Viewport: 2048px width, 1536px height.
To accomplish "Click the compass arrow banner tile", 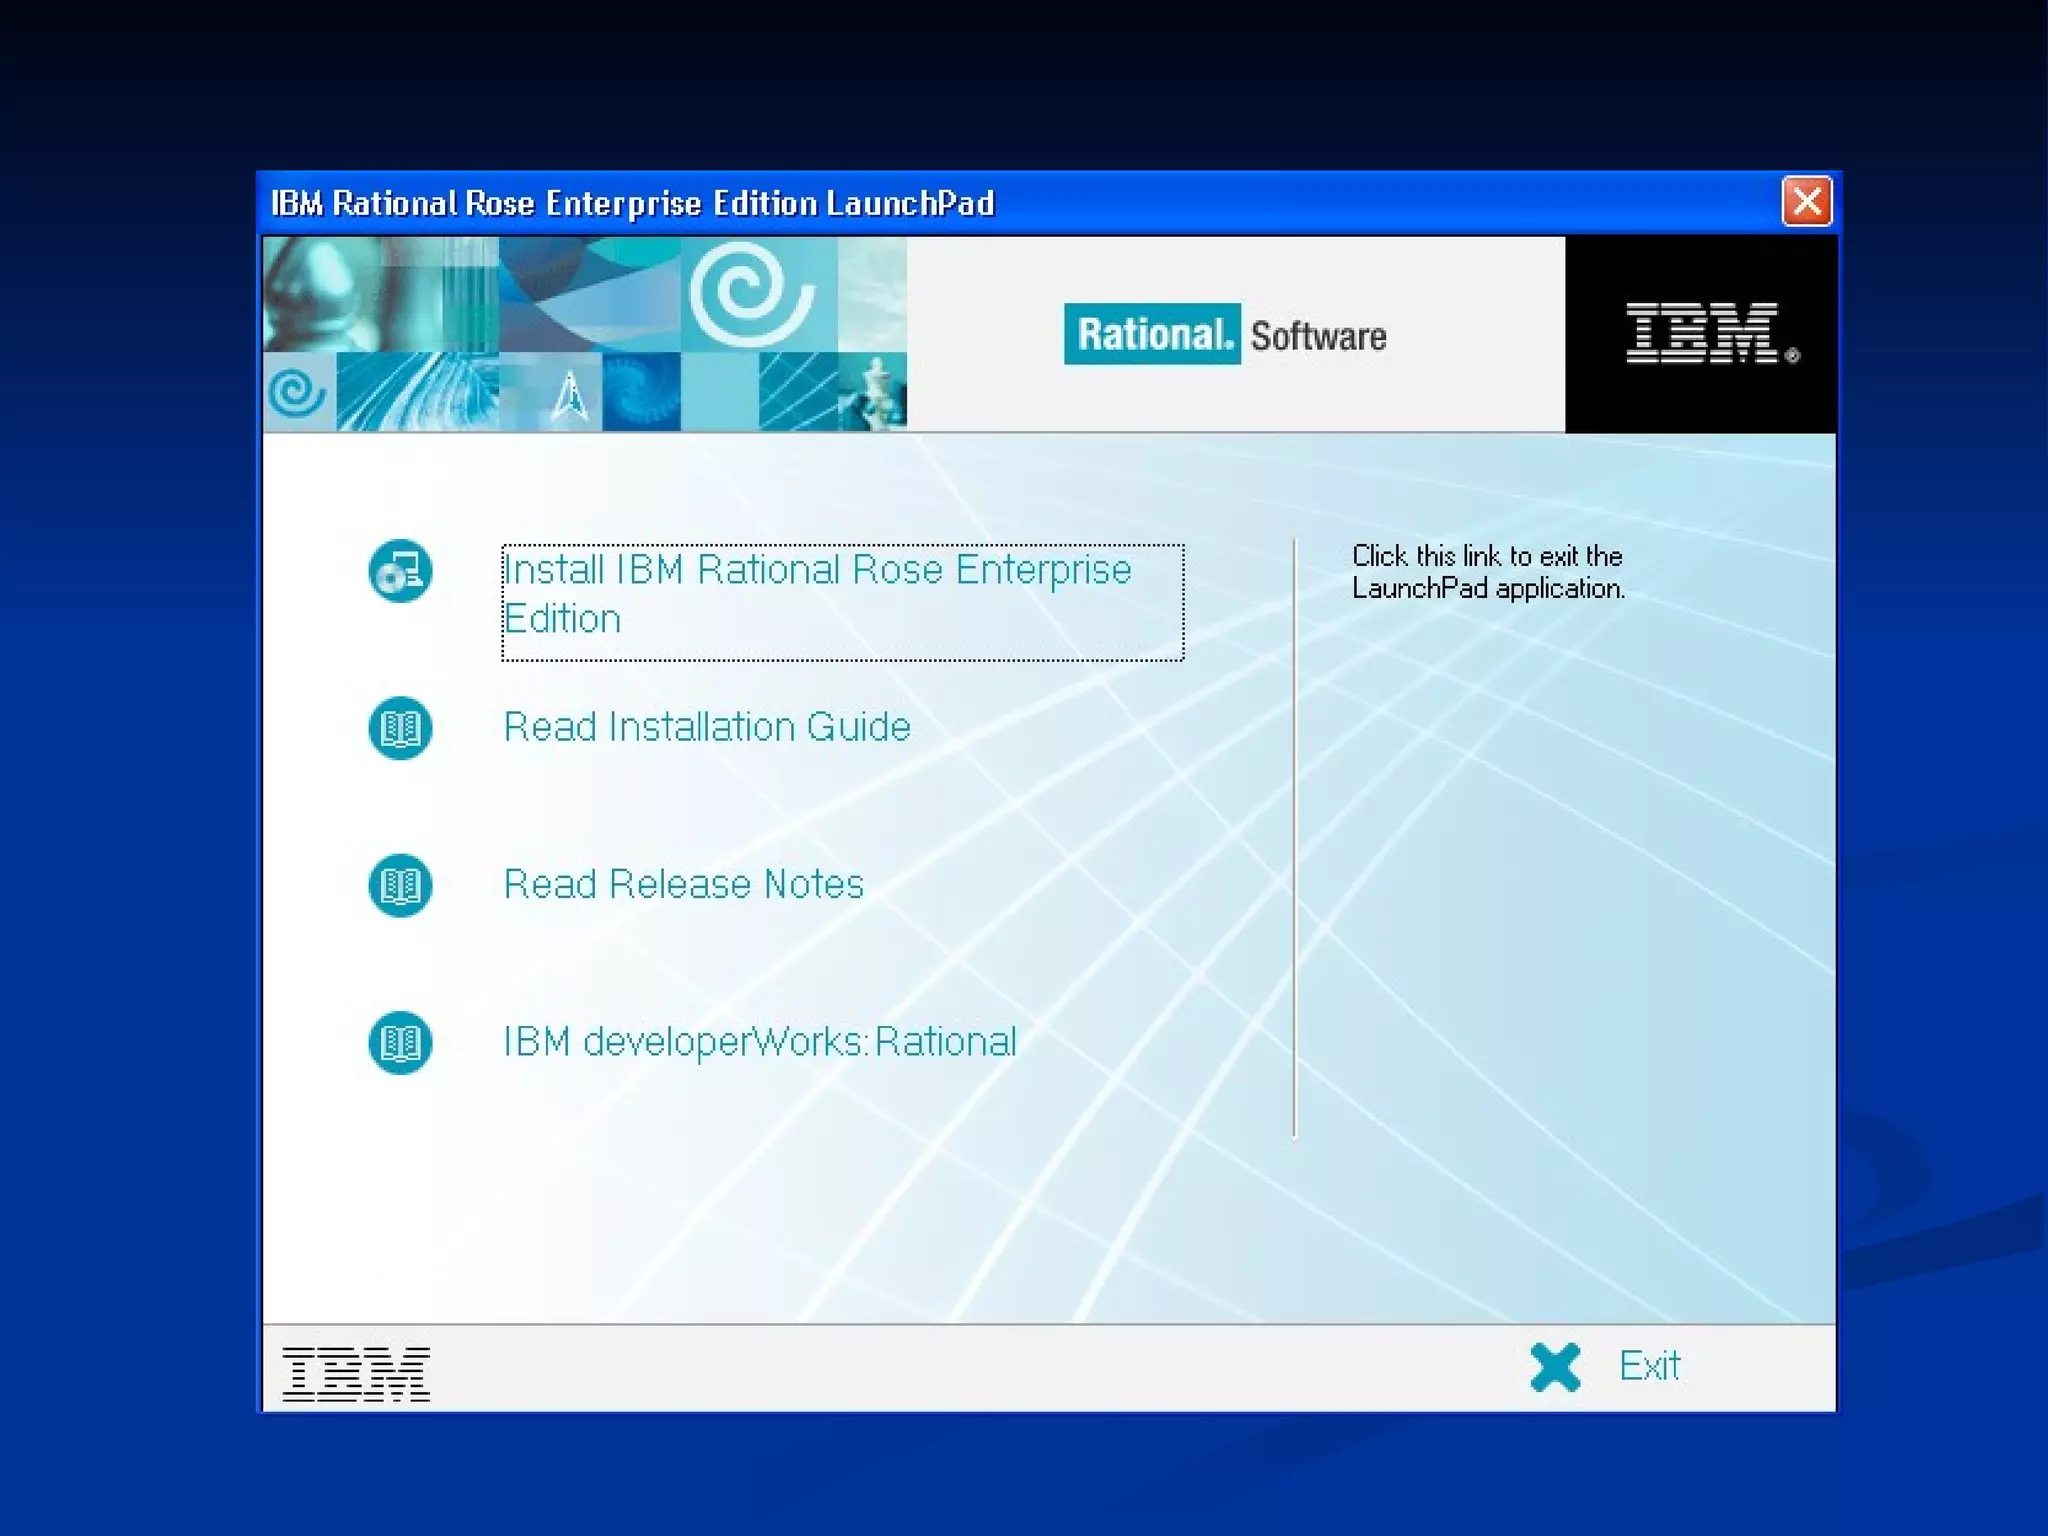I will click(570, 396).
